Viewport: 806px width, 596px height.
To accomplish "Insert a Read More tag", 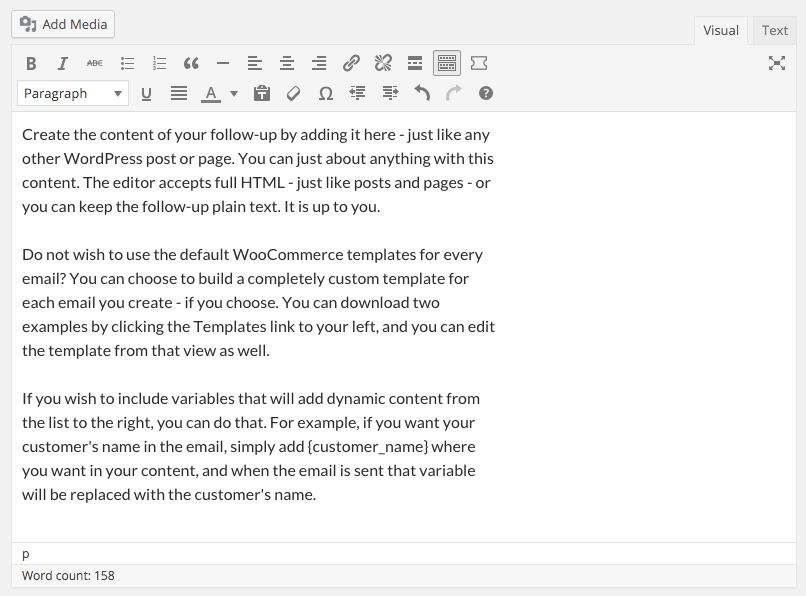I will pos(415,62).
